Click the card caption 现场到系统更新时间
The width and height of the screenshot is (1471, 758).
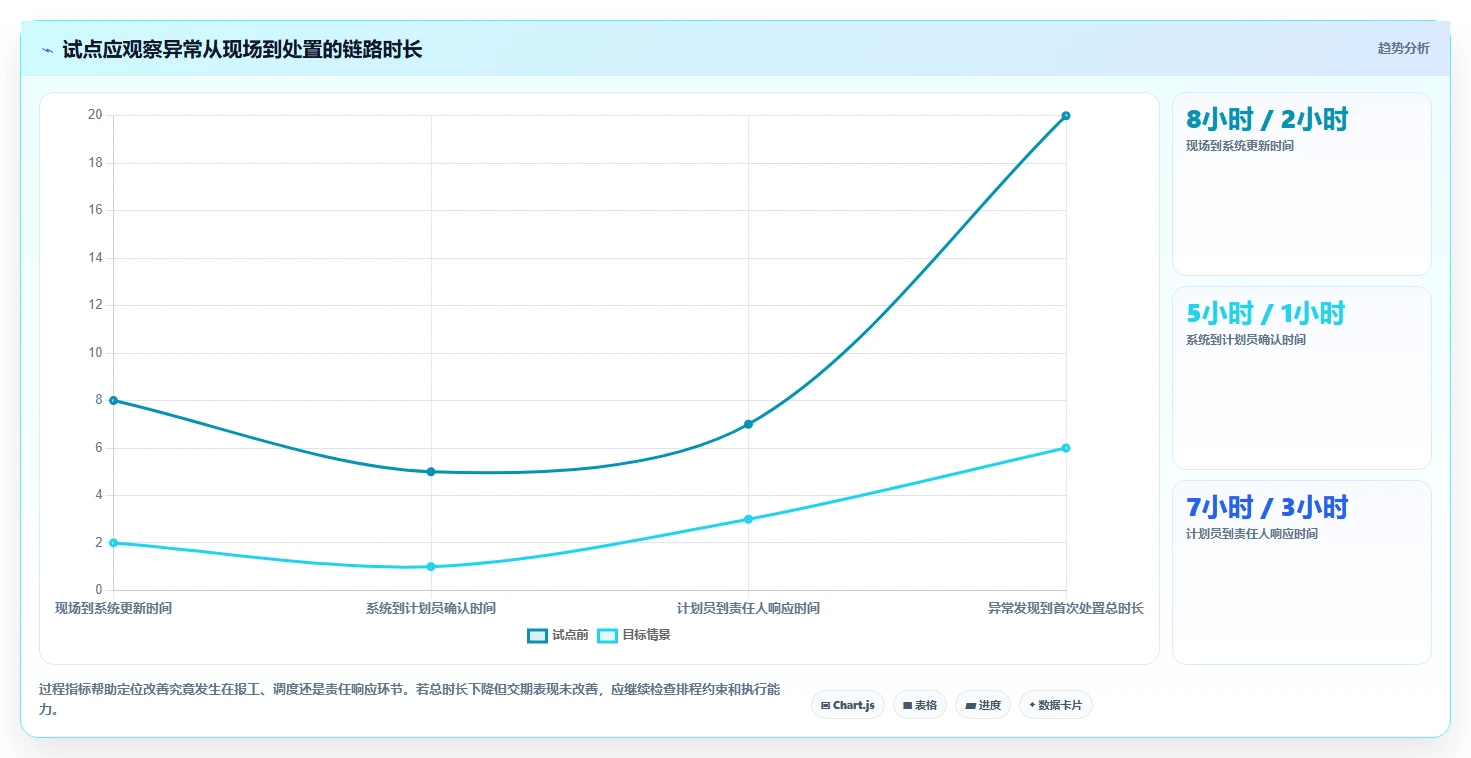coord(1239,146)
